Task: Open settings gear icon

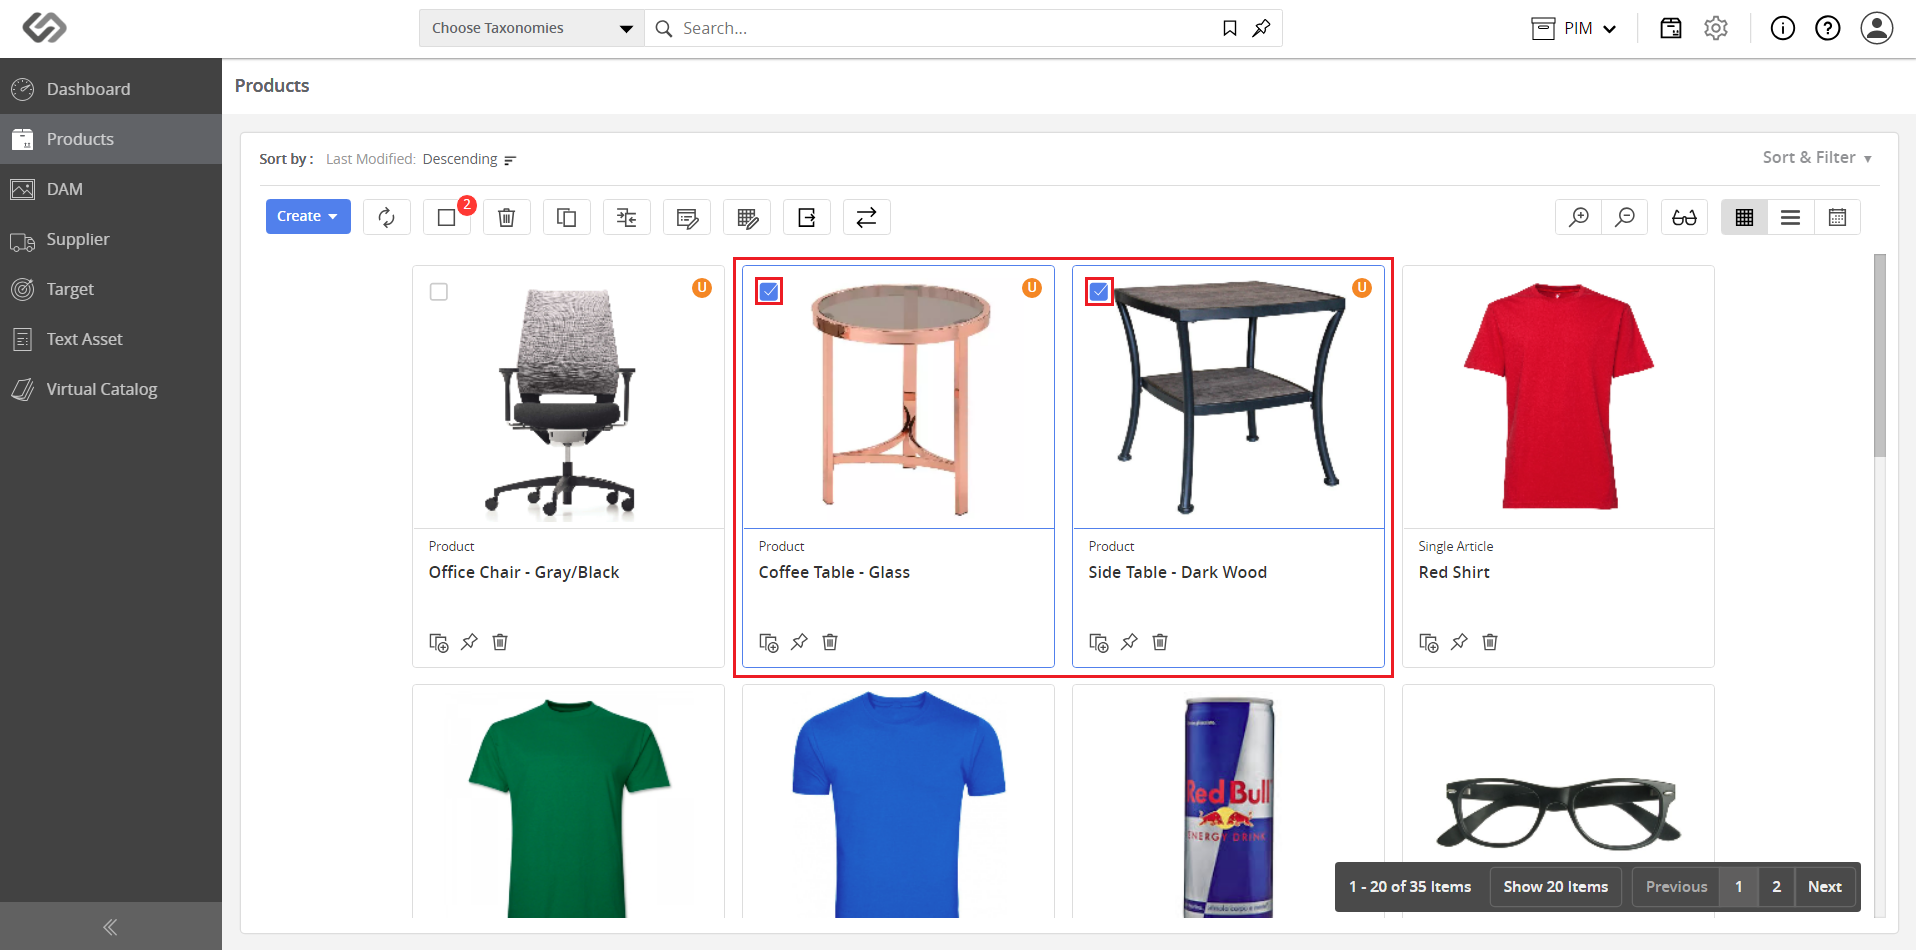Action: pos(1716,28)
